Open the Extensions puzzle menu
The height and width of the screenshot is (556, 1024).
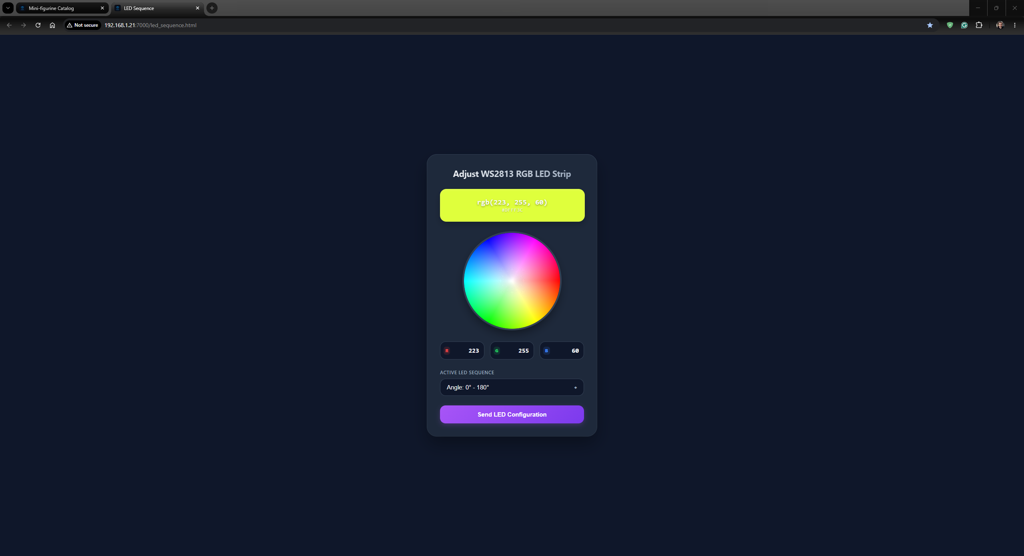979,25
